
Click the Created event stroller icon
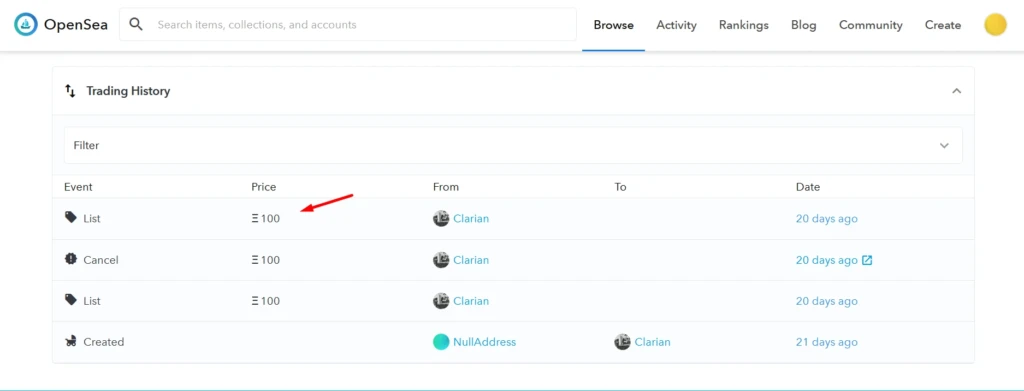tap(71, 341)
